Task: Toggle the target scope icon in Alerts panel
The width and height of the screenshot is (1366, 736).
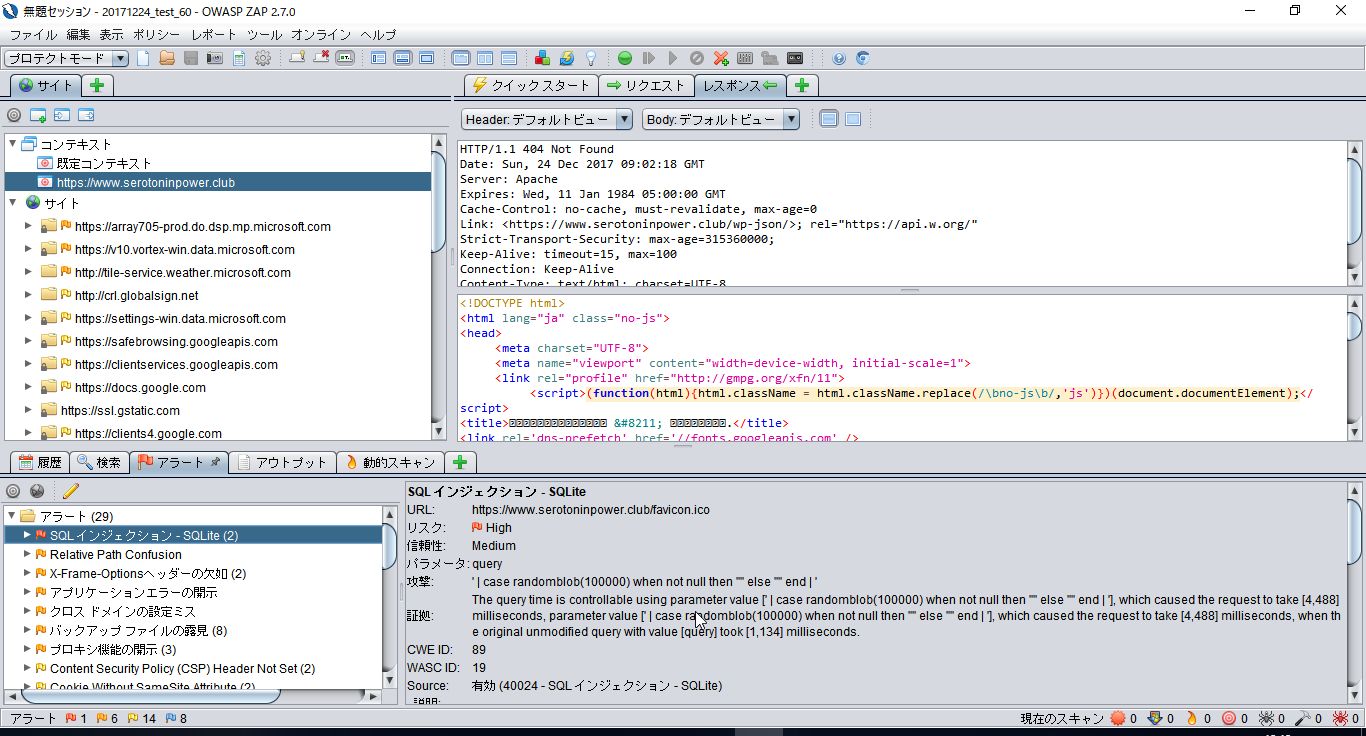Action: (x=14, y=491)
